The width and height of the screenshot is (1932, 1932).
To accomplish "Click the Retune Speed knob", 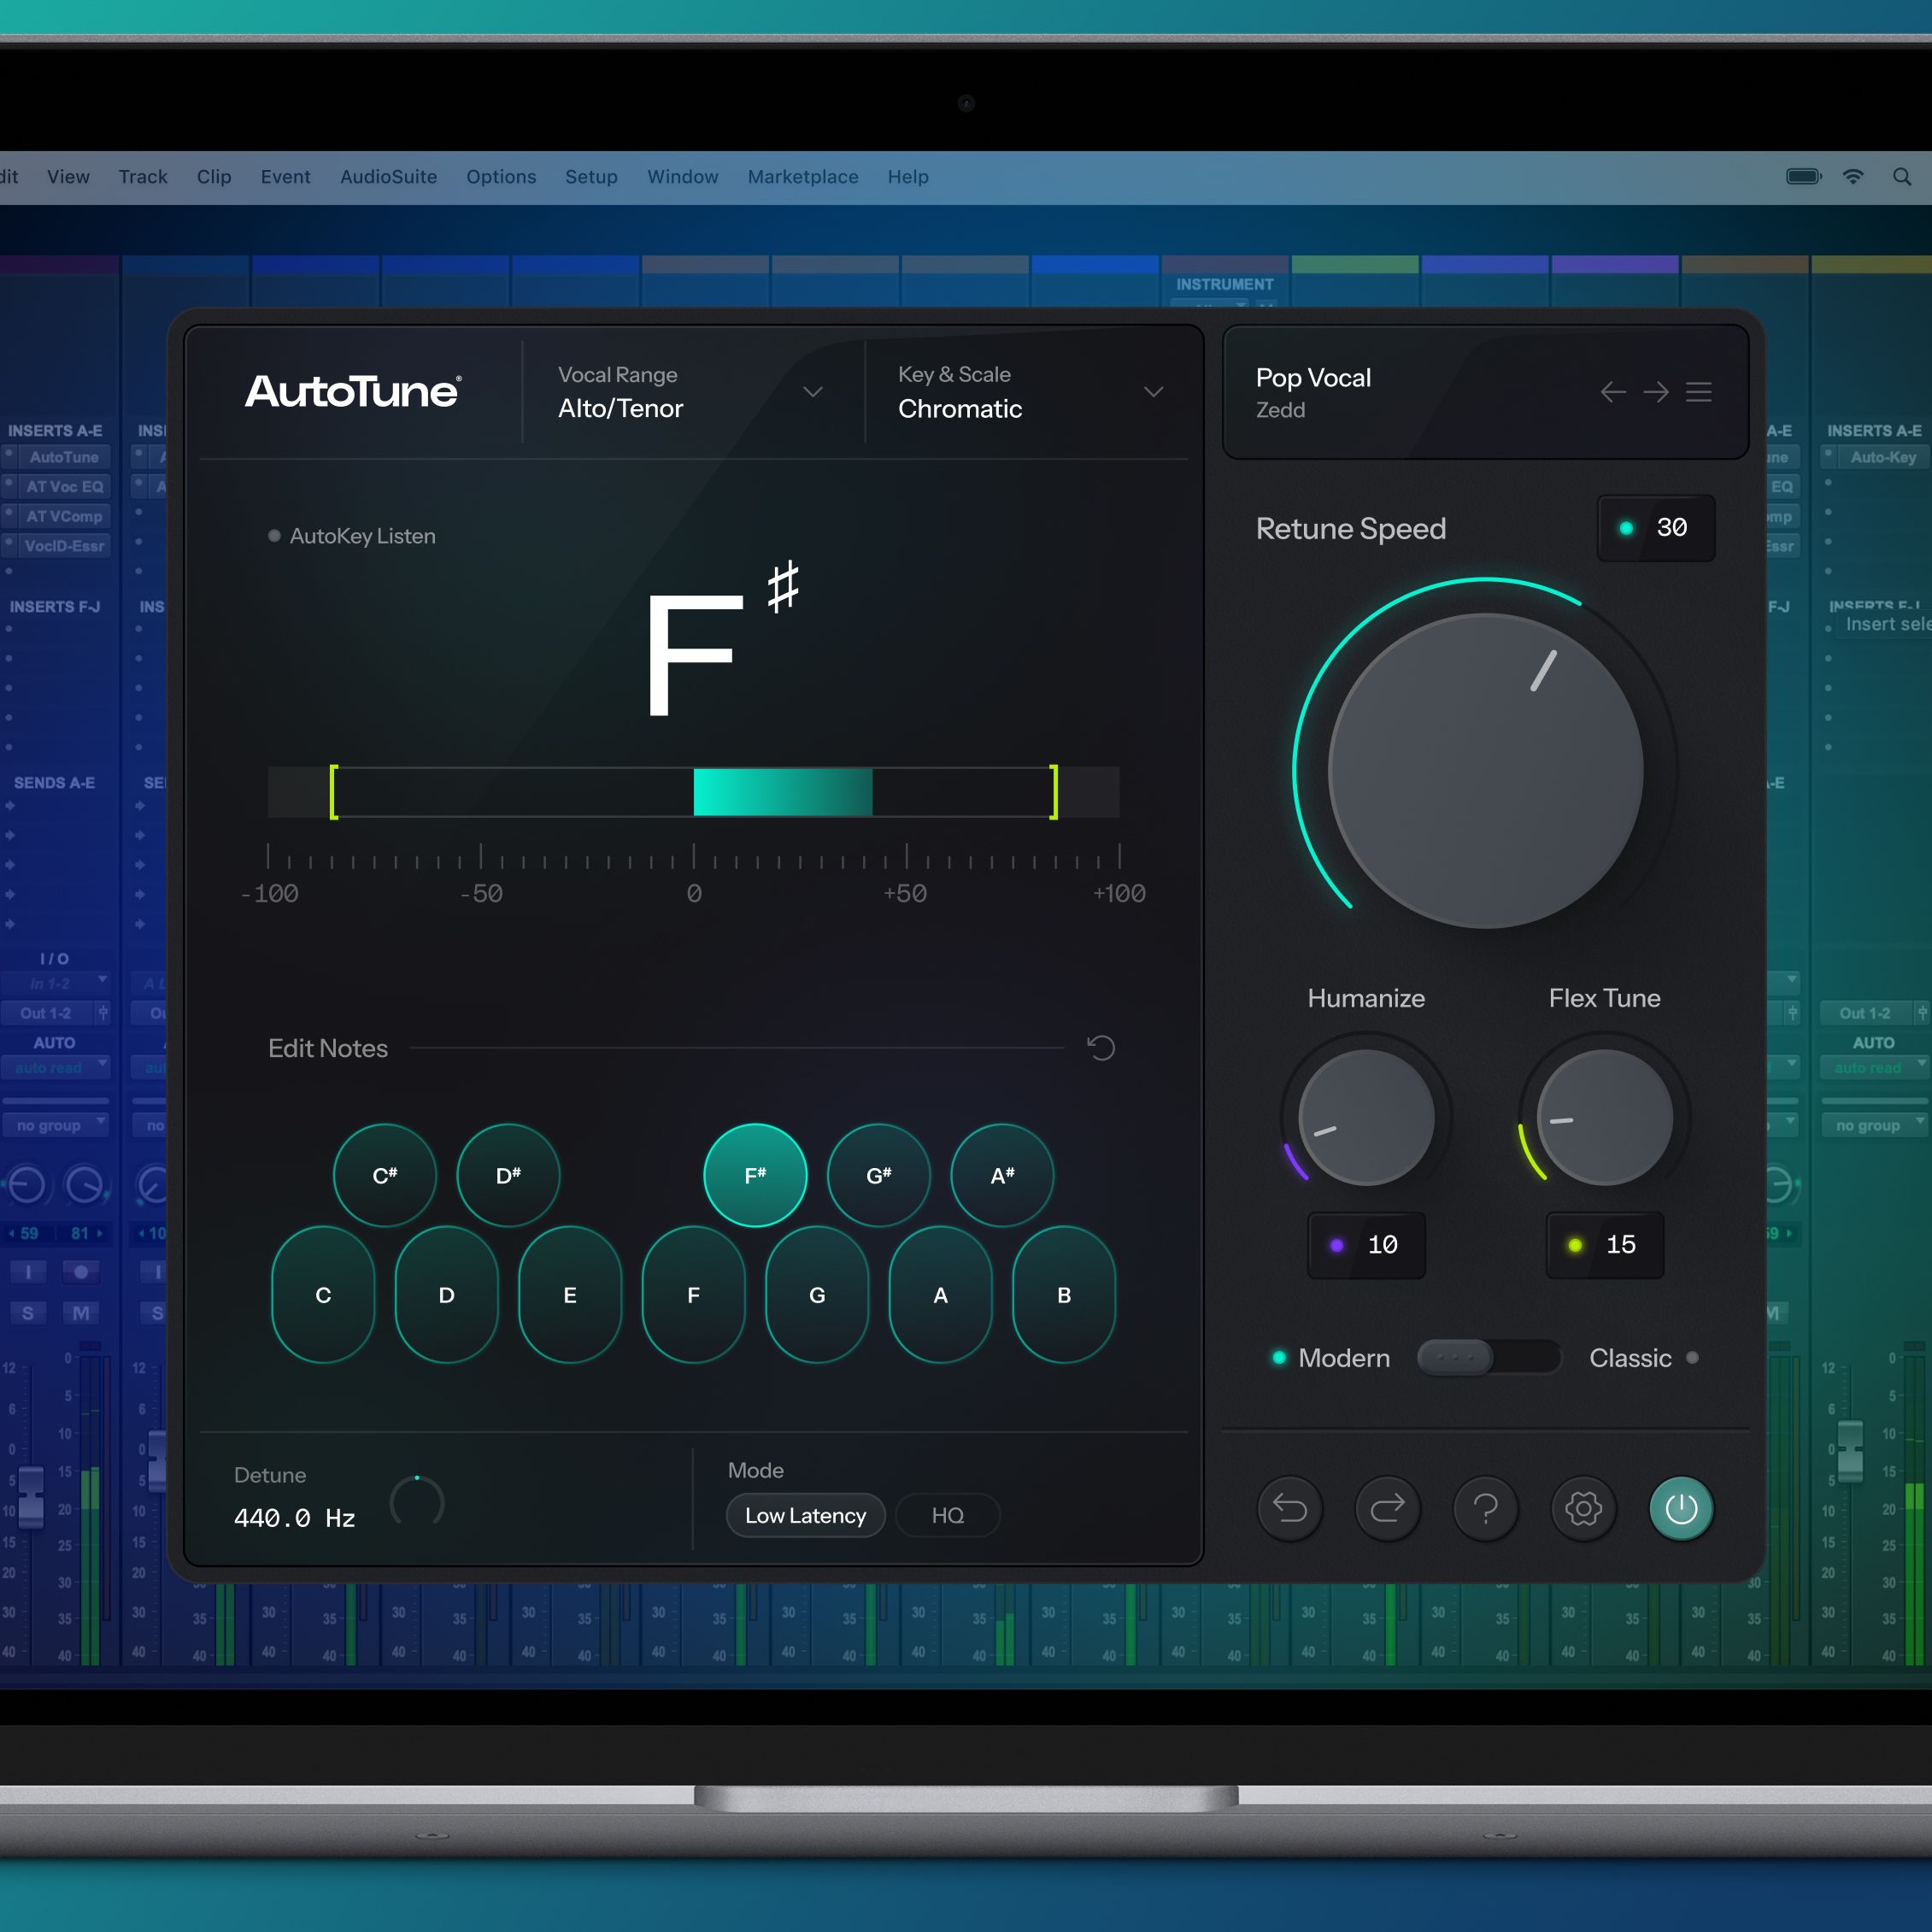I will pos(1485,770).
